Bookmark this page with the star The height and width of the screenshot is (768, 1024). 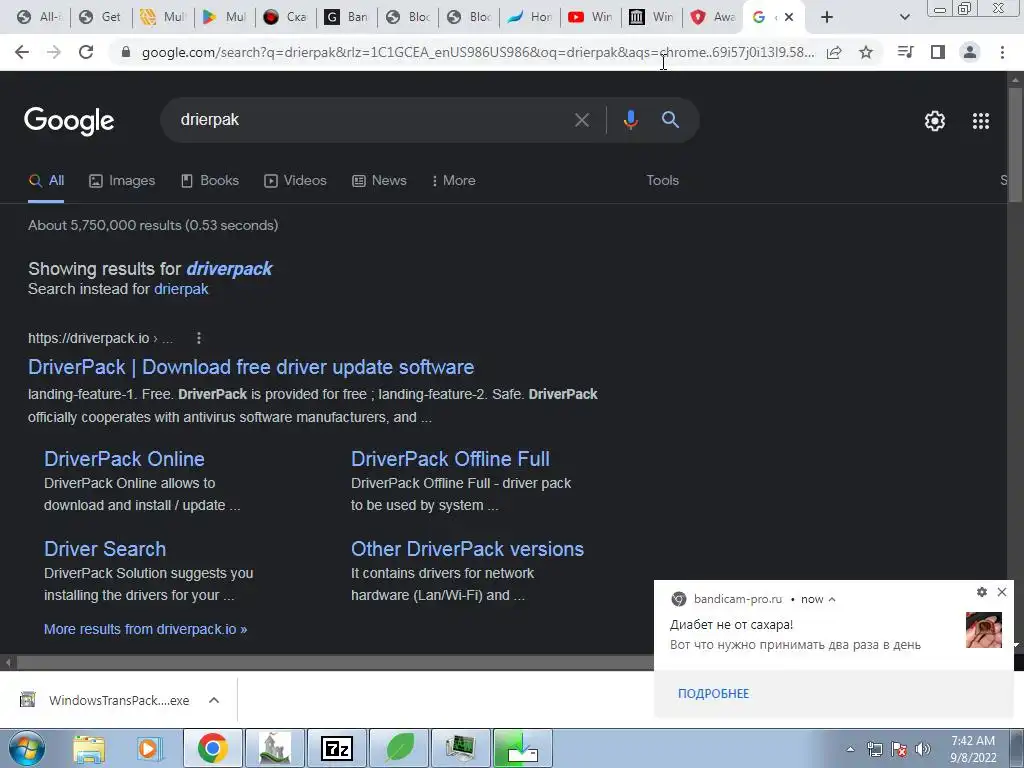click(866, 52)
